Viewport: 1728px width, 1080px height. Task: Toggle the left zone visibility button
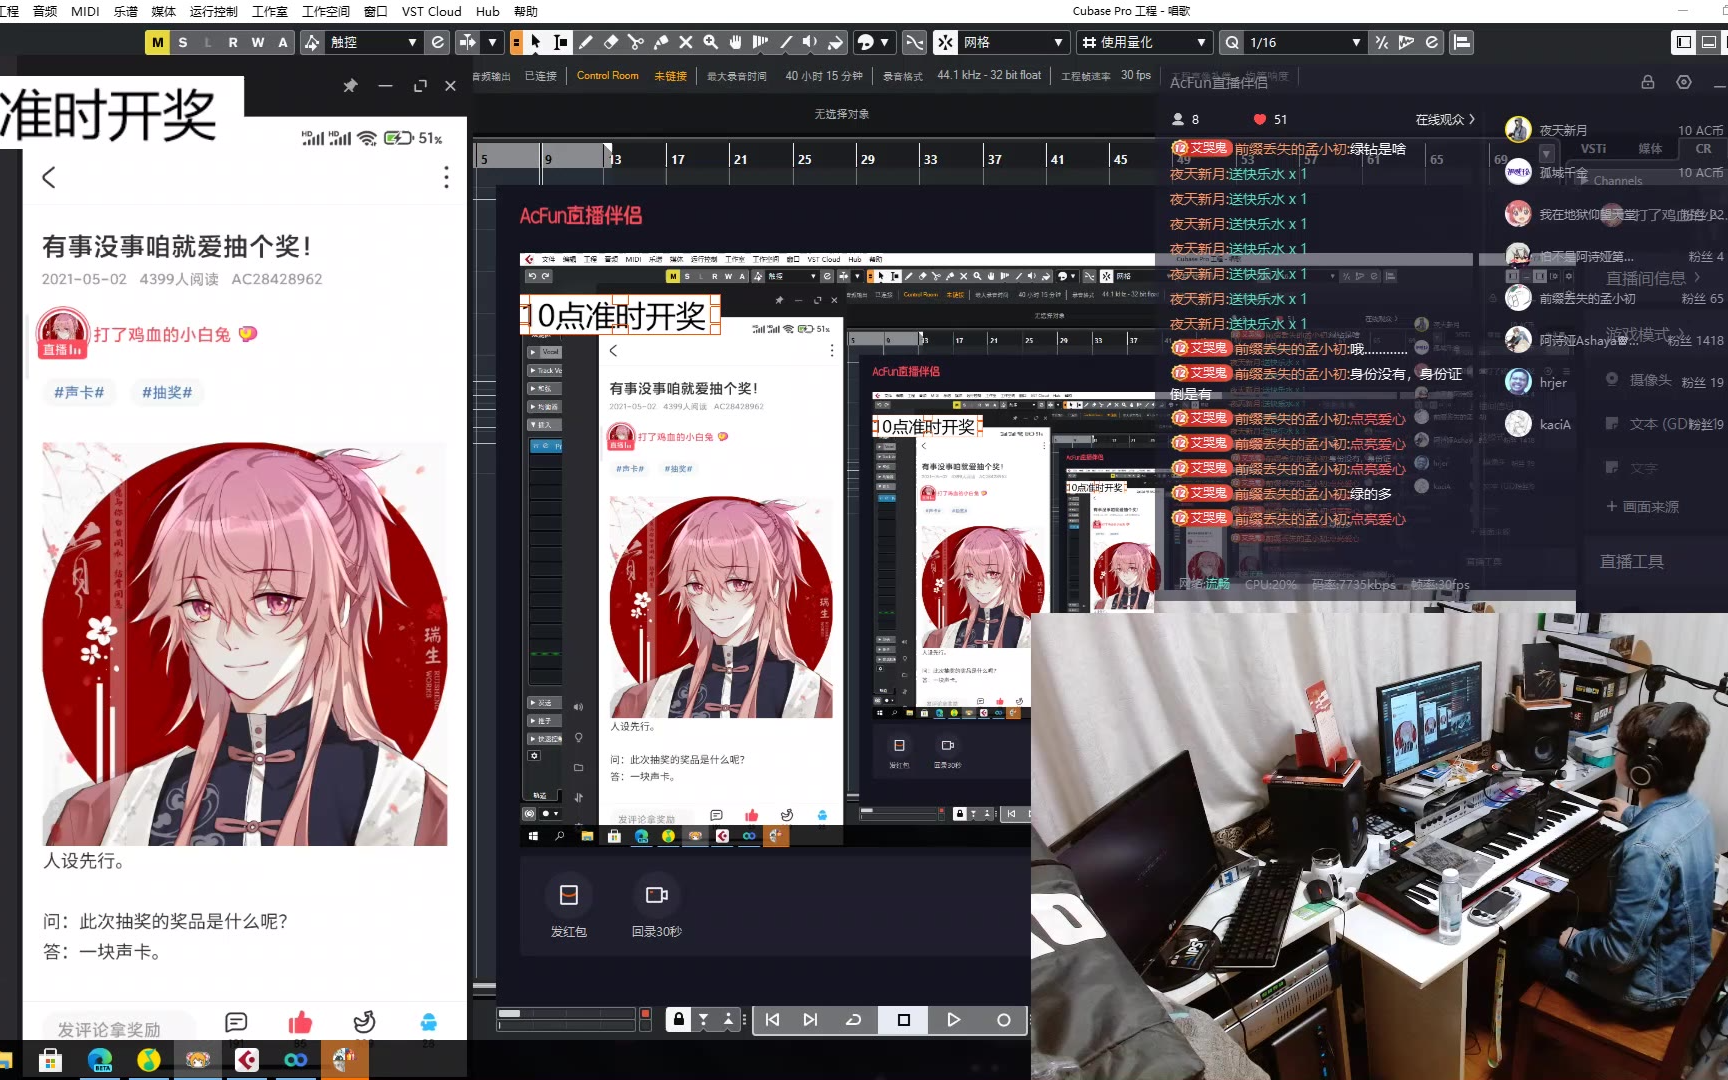coord(1684,42)
